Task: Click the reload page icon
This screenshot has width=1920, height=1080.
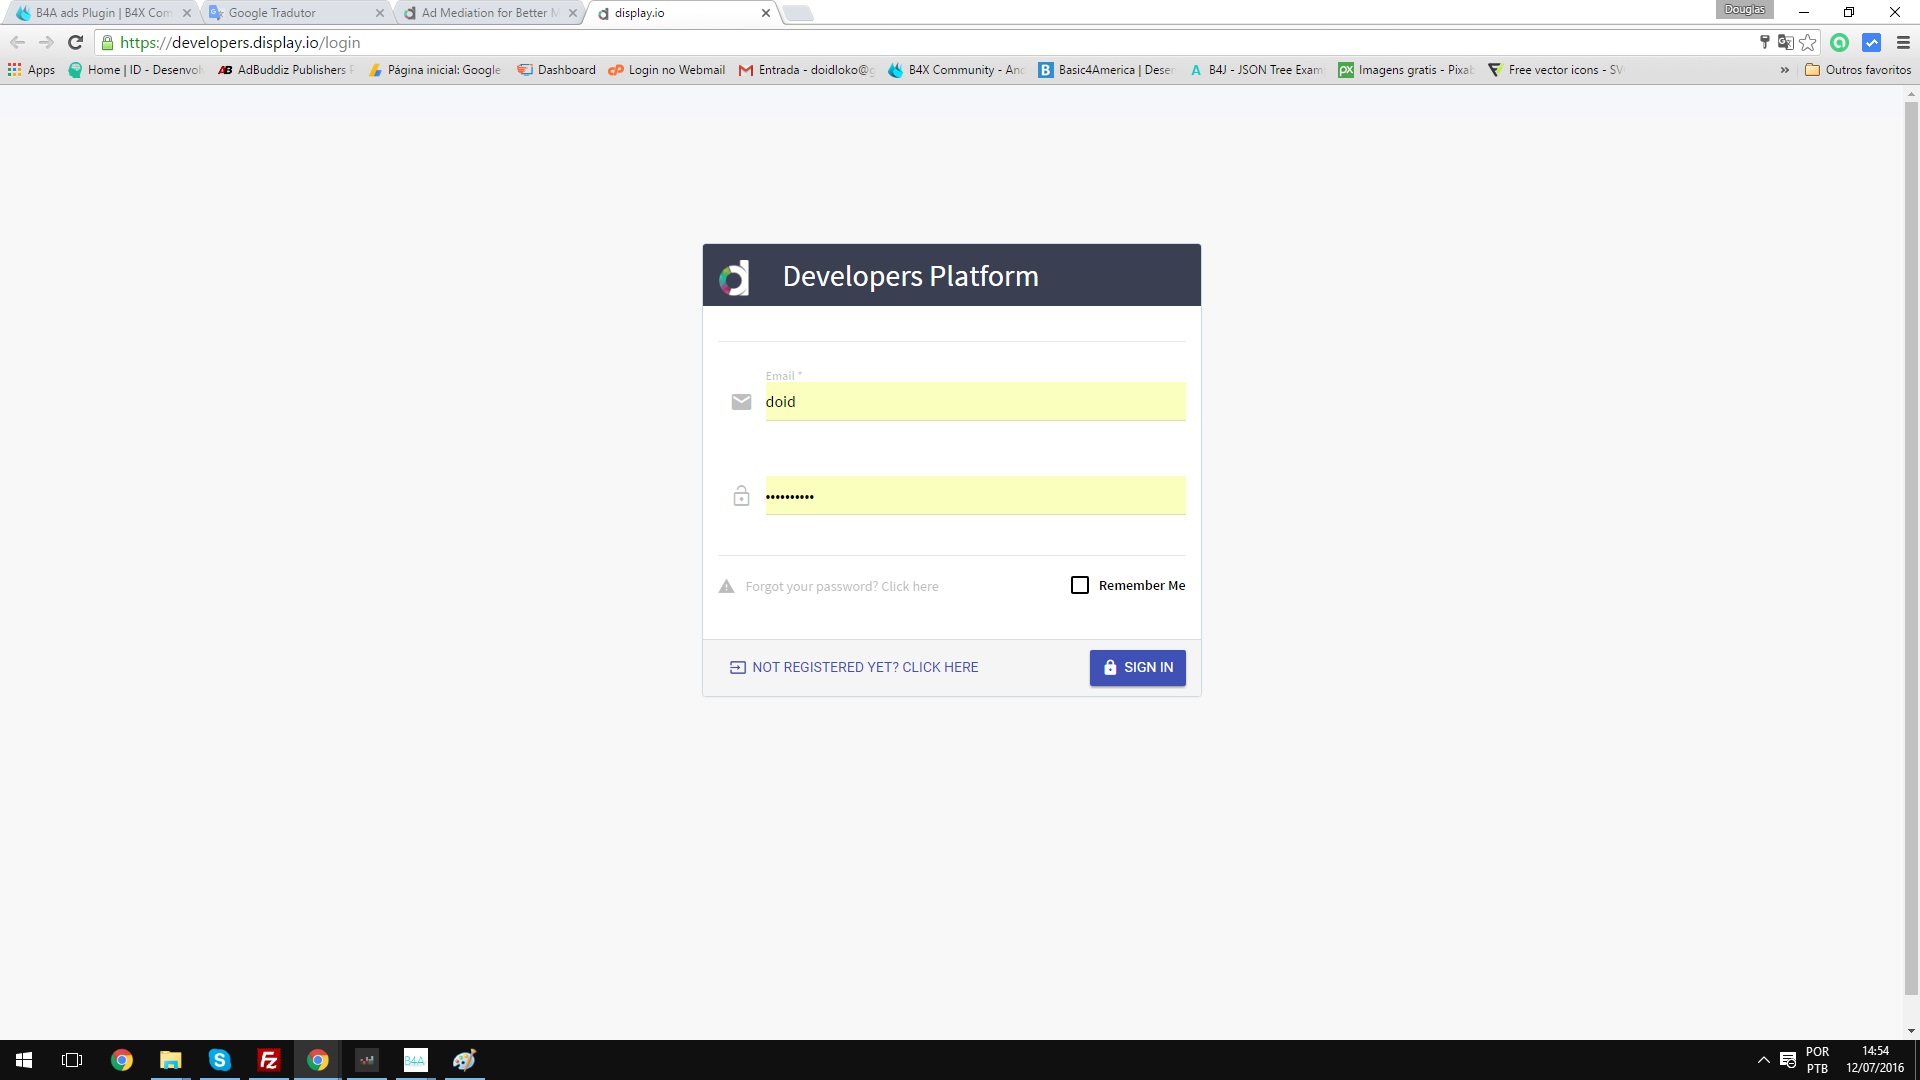Action: click(75, 42)
